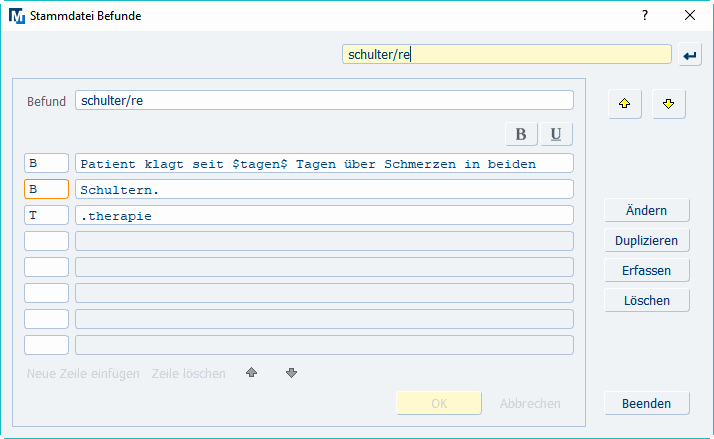This screenshot has width=714, height=439.
Task: Select the text line starting with Patient klagt
Action: point(323,163)
